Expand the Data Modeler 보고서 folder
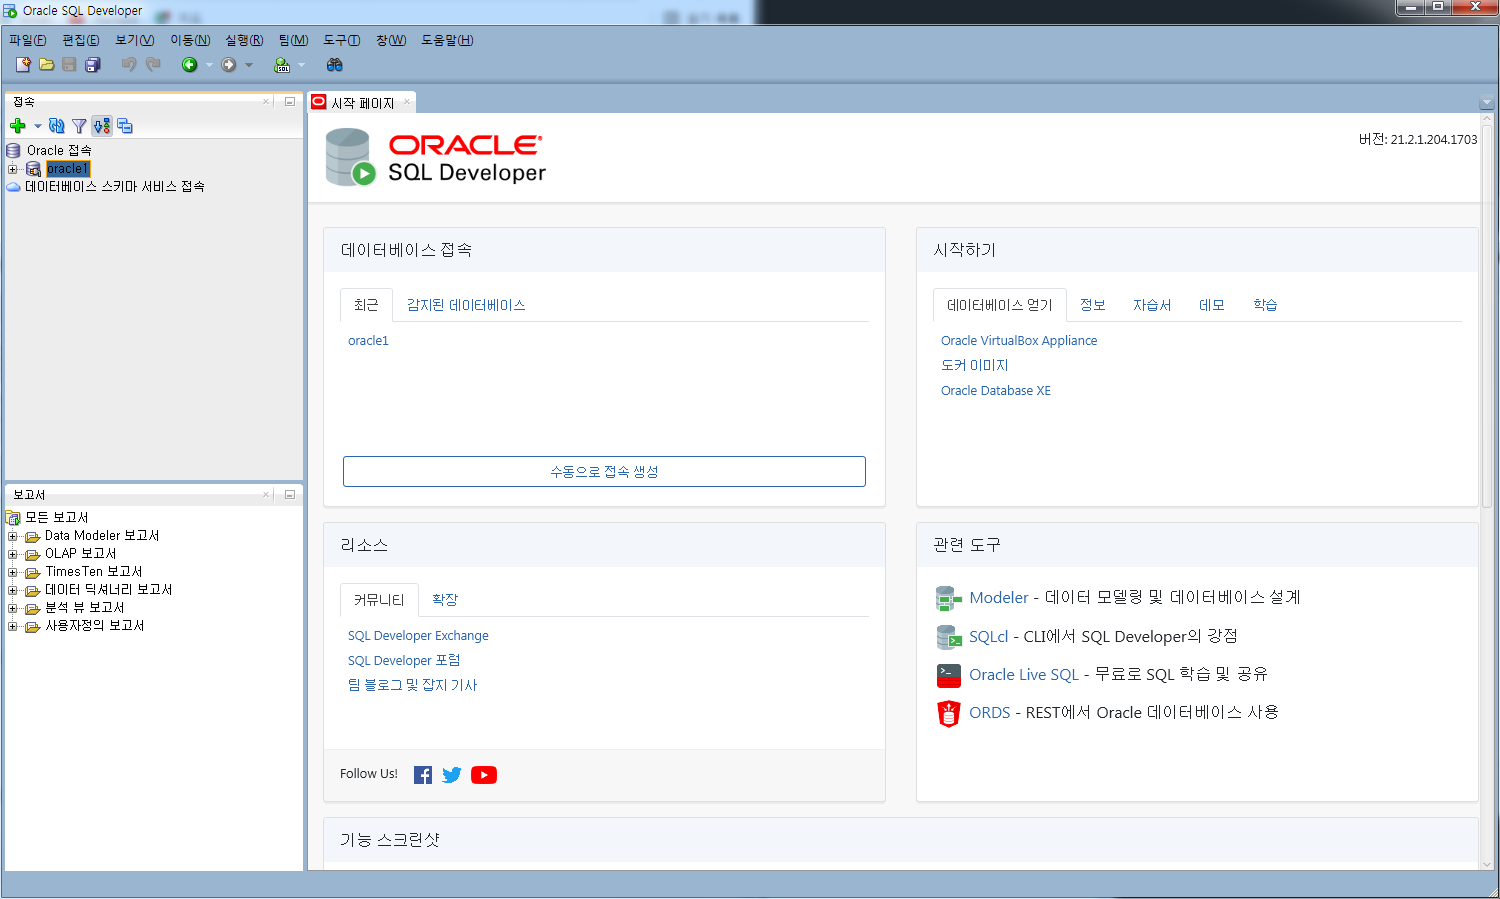 pyautogui.click(x=12, y=536)
